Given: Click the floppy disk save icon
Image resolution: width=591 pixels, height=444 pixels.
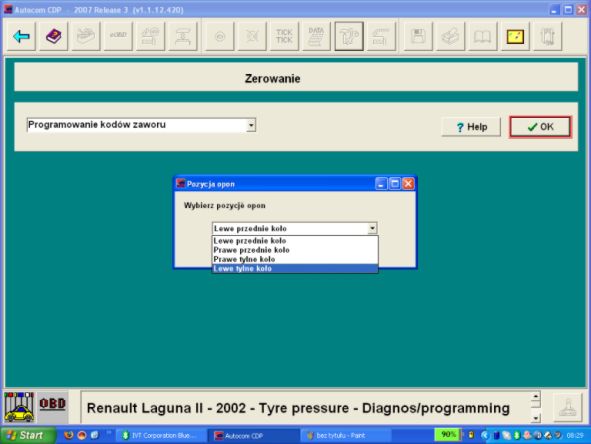Looking at the screenshot, I should 418,37.
